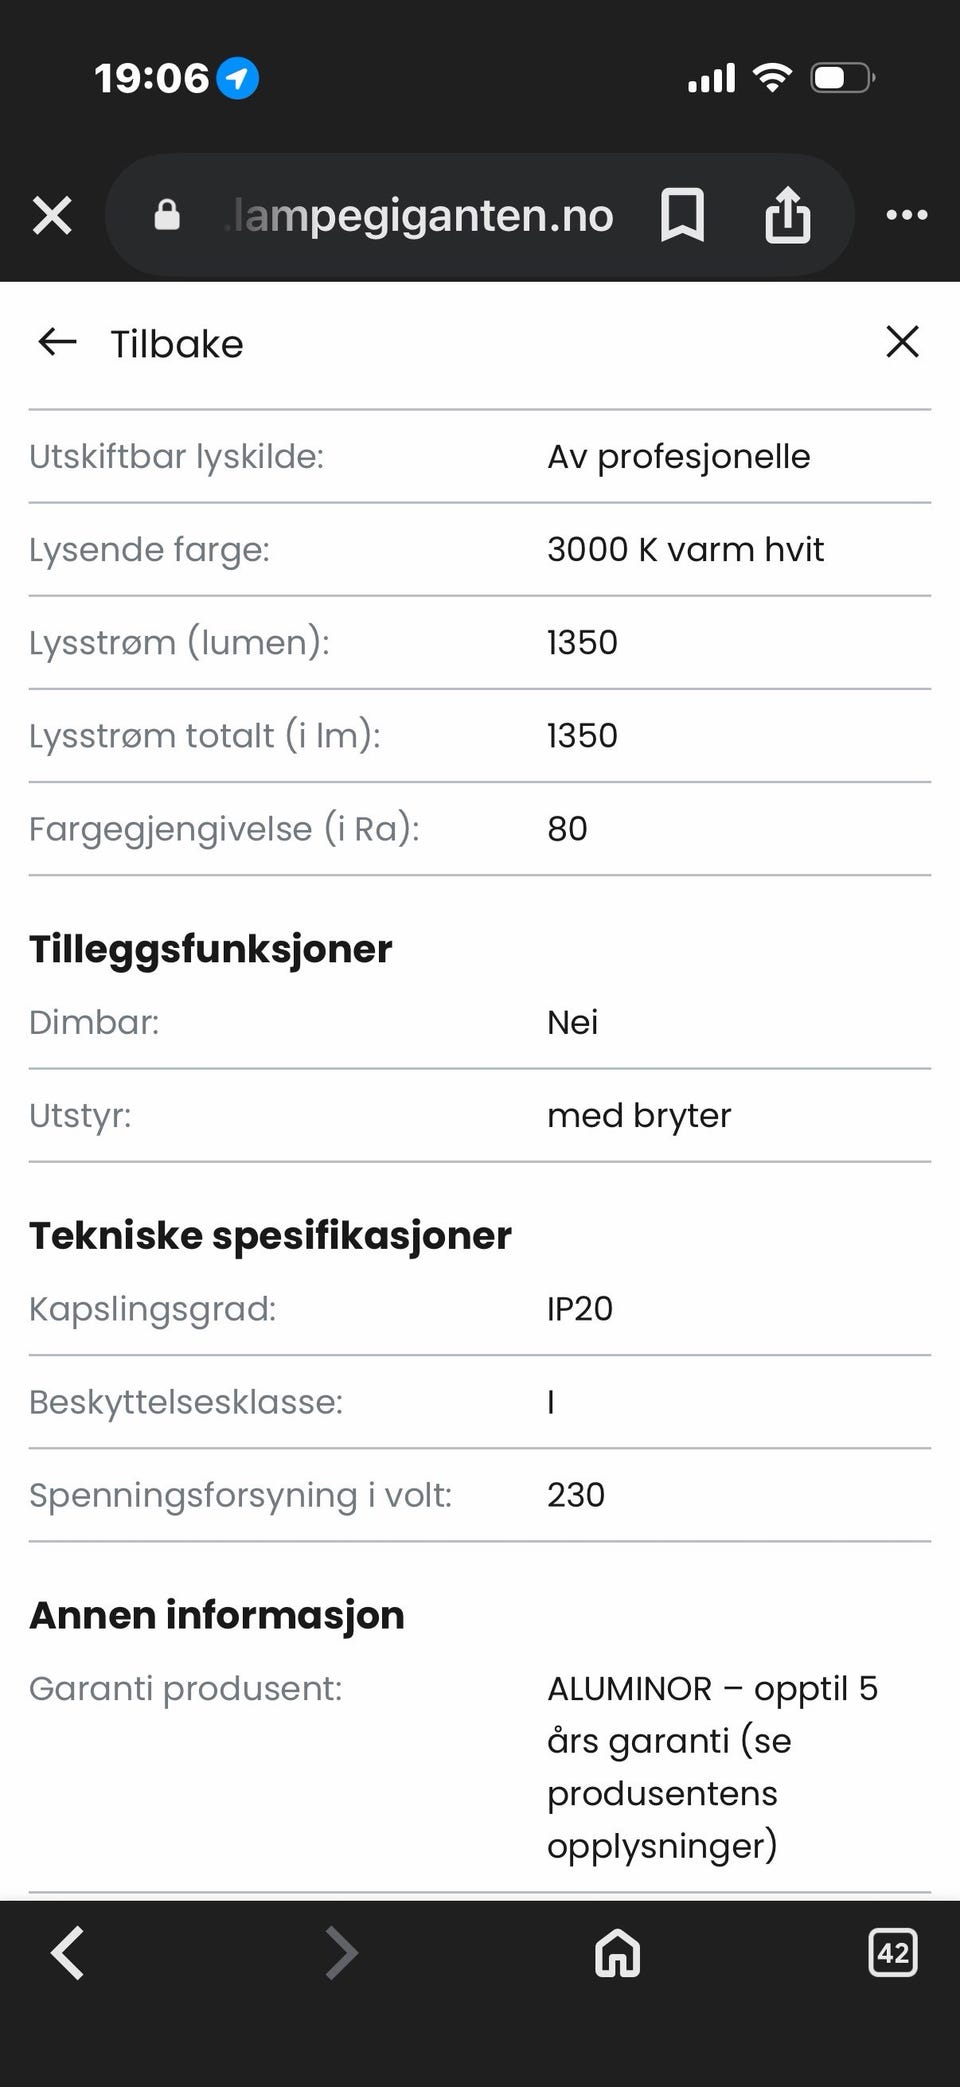The width and height of the screenshot is (960, 2087).
Task: Go back with bottom left chevron
Action: (x=68, y=1952)
